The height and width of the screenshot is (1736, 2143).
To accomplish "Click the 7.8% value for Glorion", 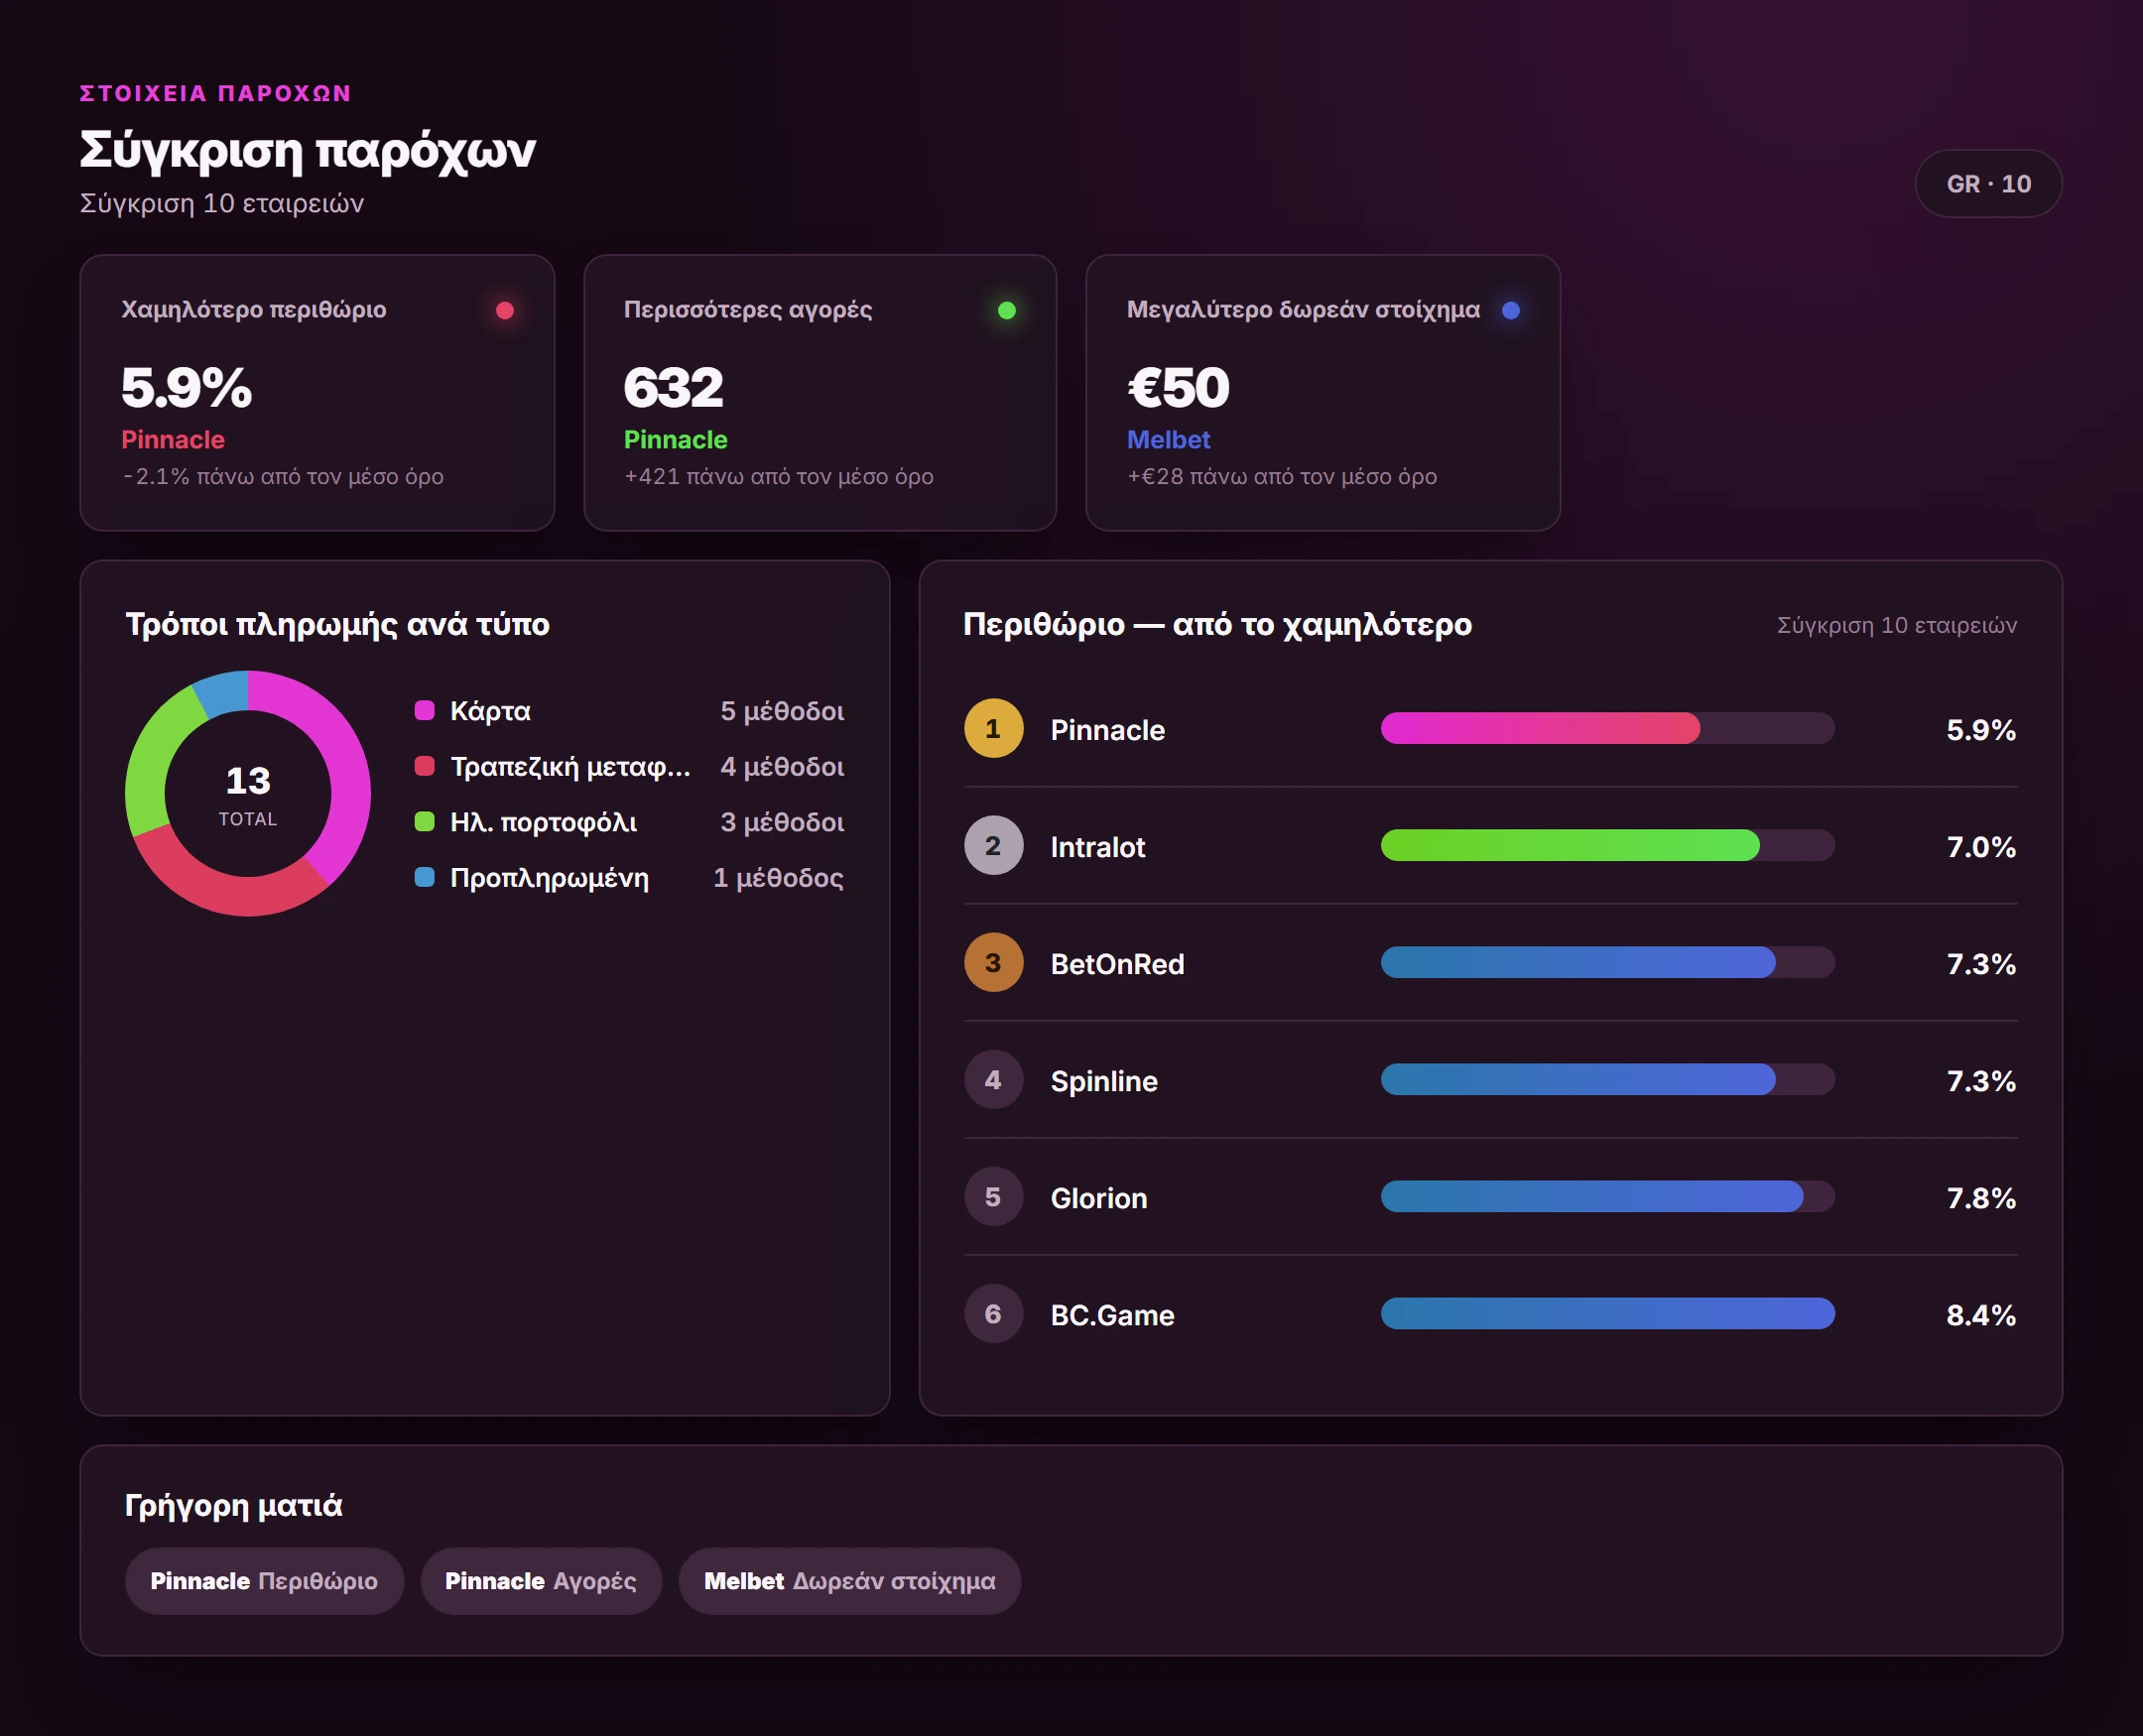I will click(x=1981, y=1198).
